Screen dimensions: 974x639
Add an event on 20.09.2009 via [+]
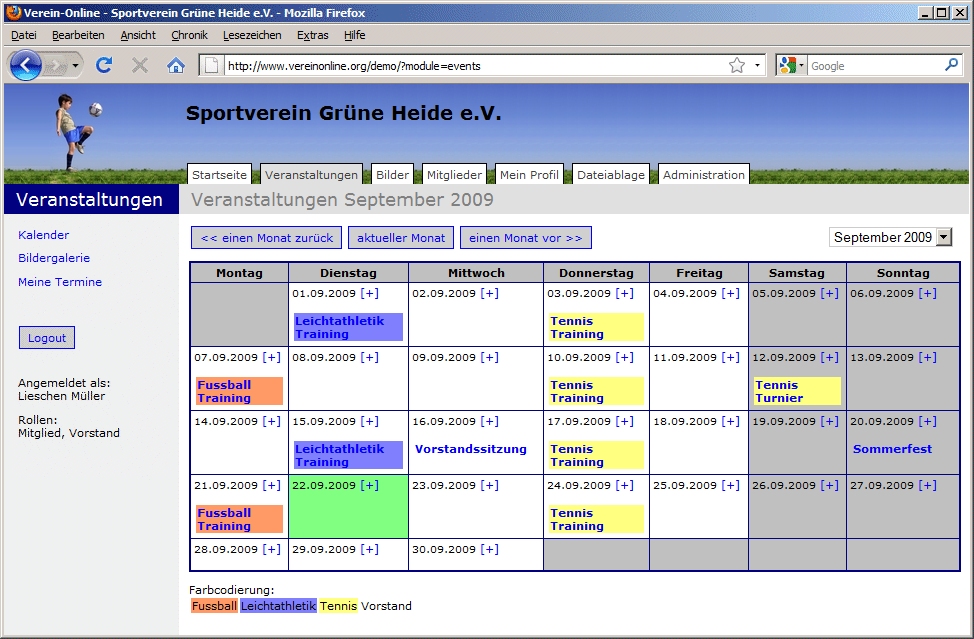[x=927, y=421]
